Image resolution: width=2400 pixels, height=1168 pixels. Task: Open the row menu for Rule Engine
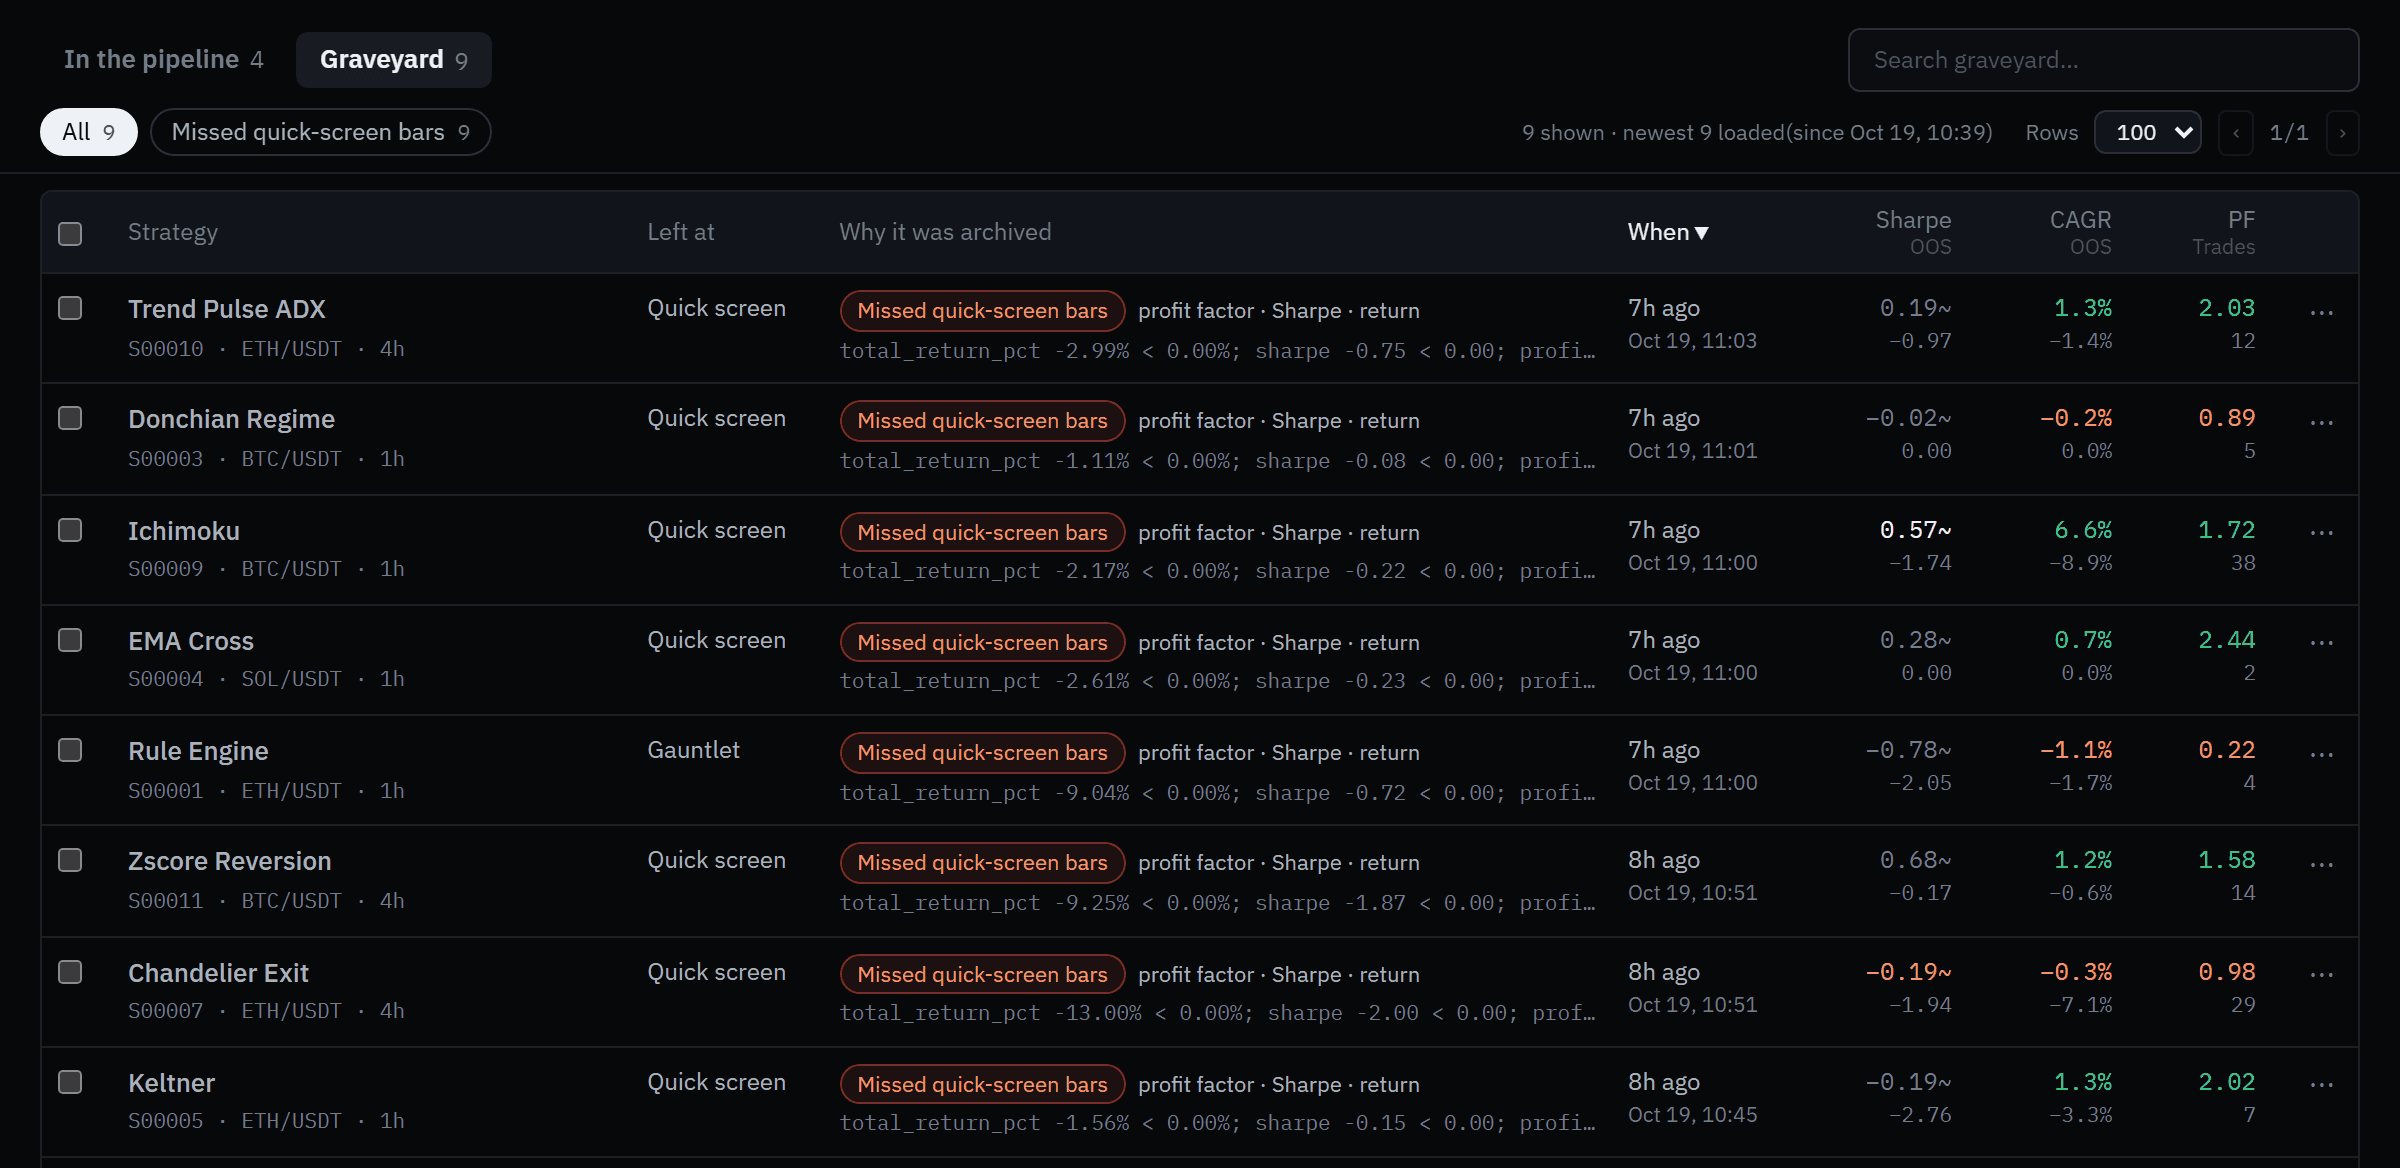(x=2321, y=755)
